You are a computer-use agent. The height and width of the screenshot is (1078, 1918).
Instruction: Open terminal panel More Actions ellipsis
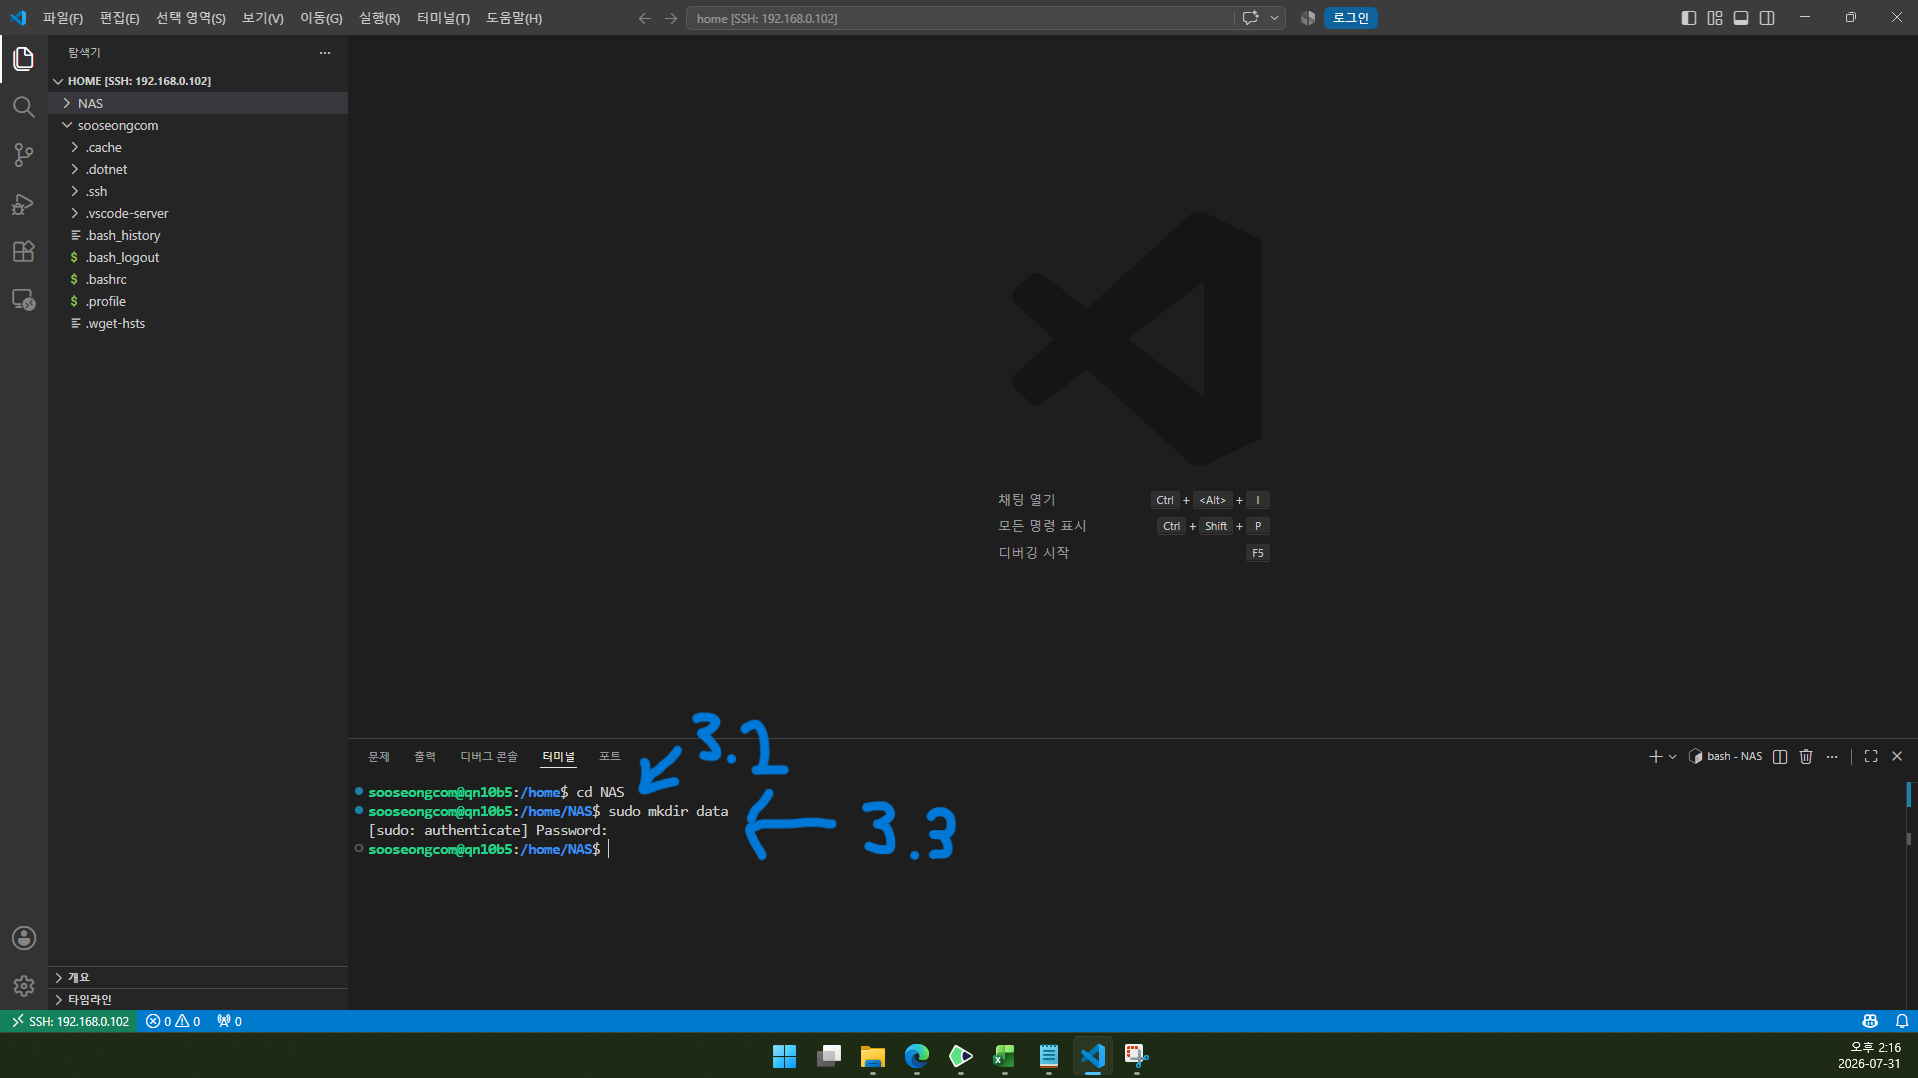point(1832,757)
